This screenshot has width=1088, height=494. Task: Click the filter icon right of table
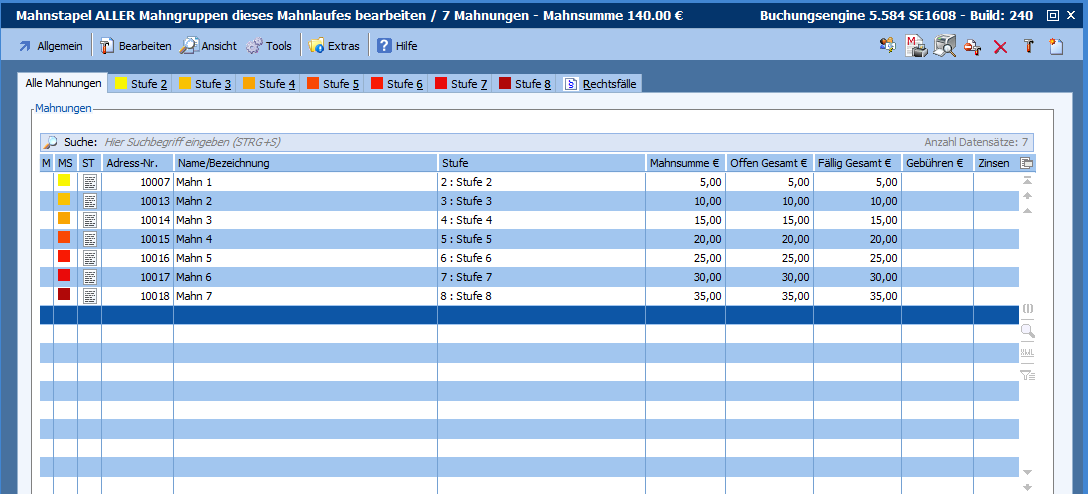1026,375
